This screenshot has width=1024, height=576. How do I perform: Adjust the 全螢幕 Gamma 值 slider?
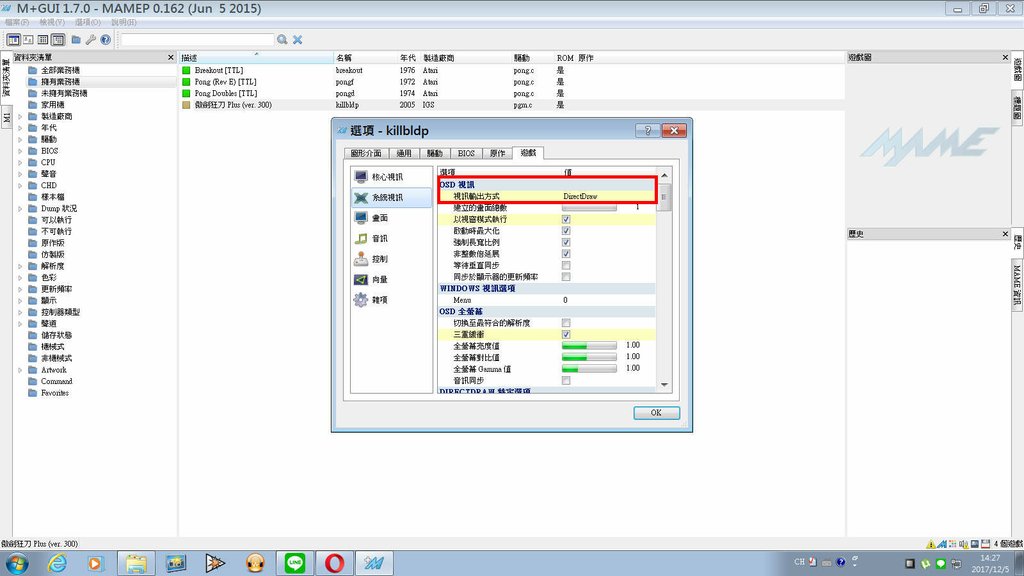click(x=589, y=368)
